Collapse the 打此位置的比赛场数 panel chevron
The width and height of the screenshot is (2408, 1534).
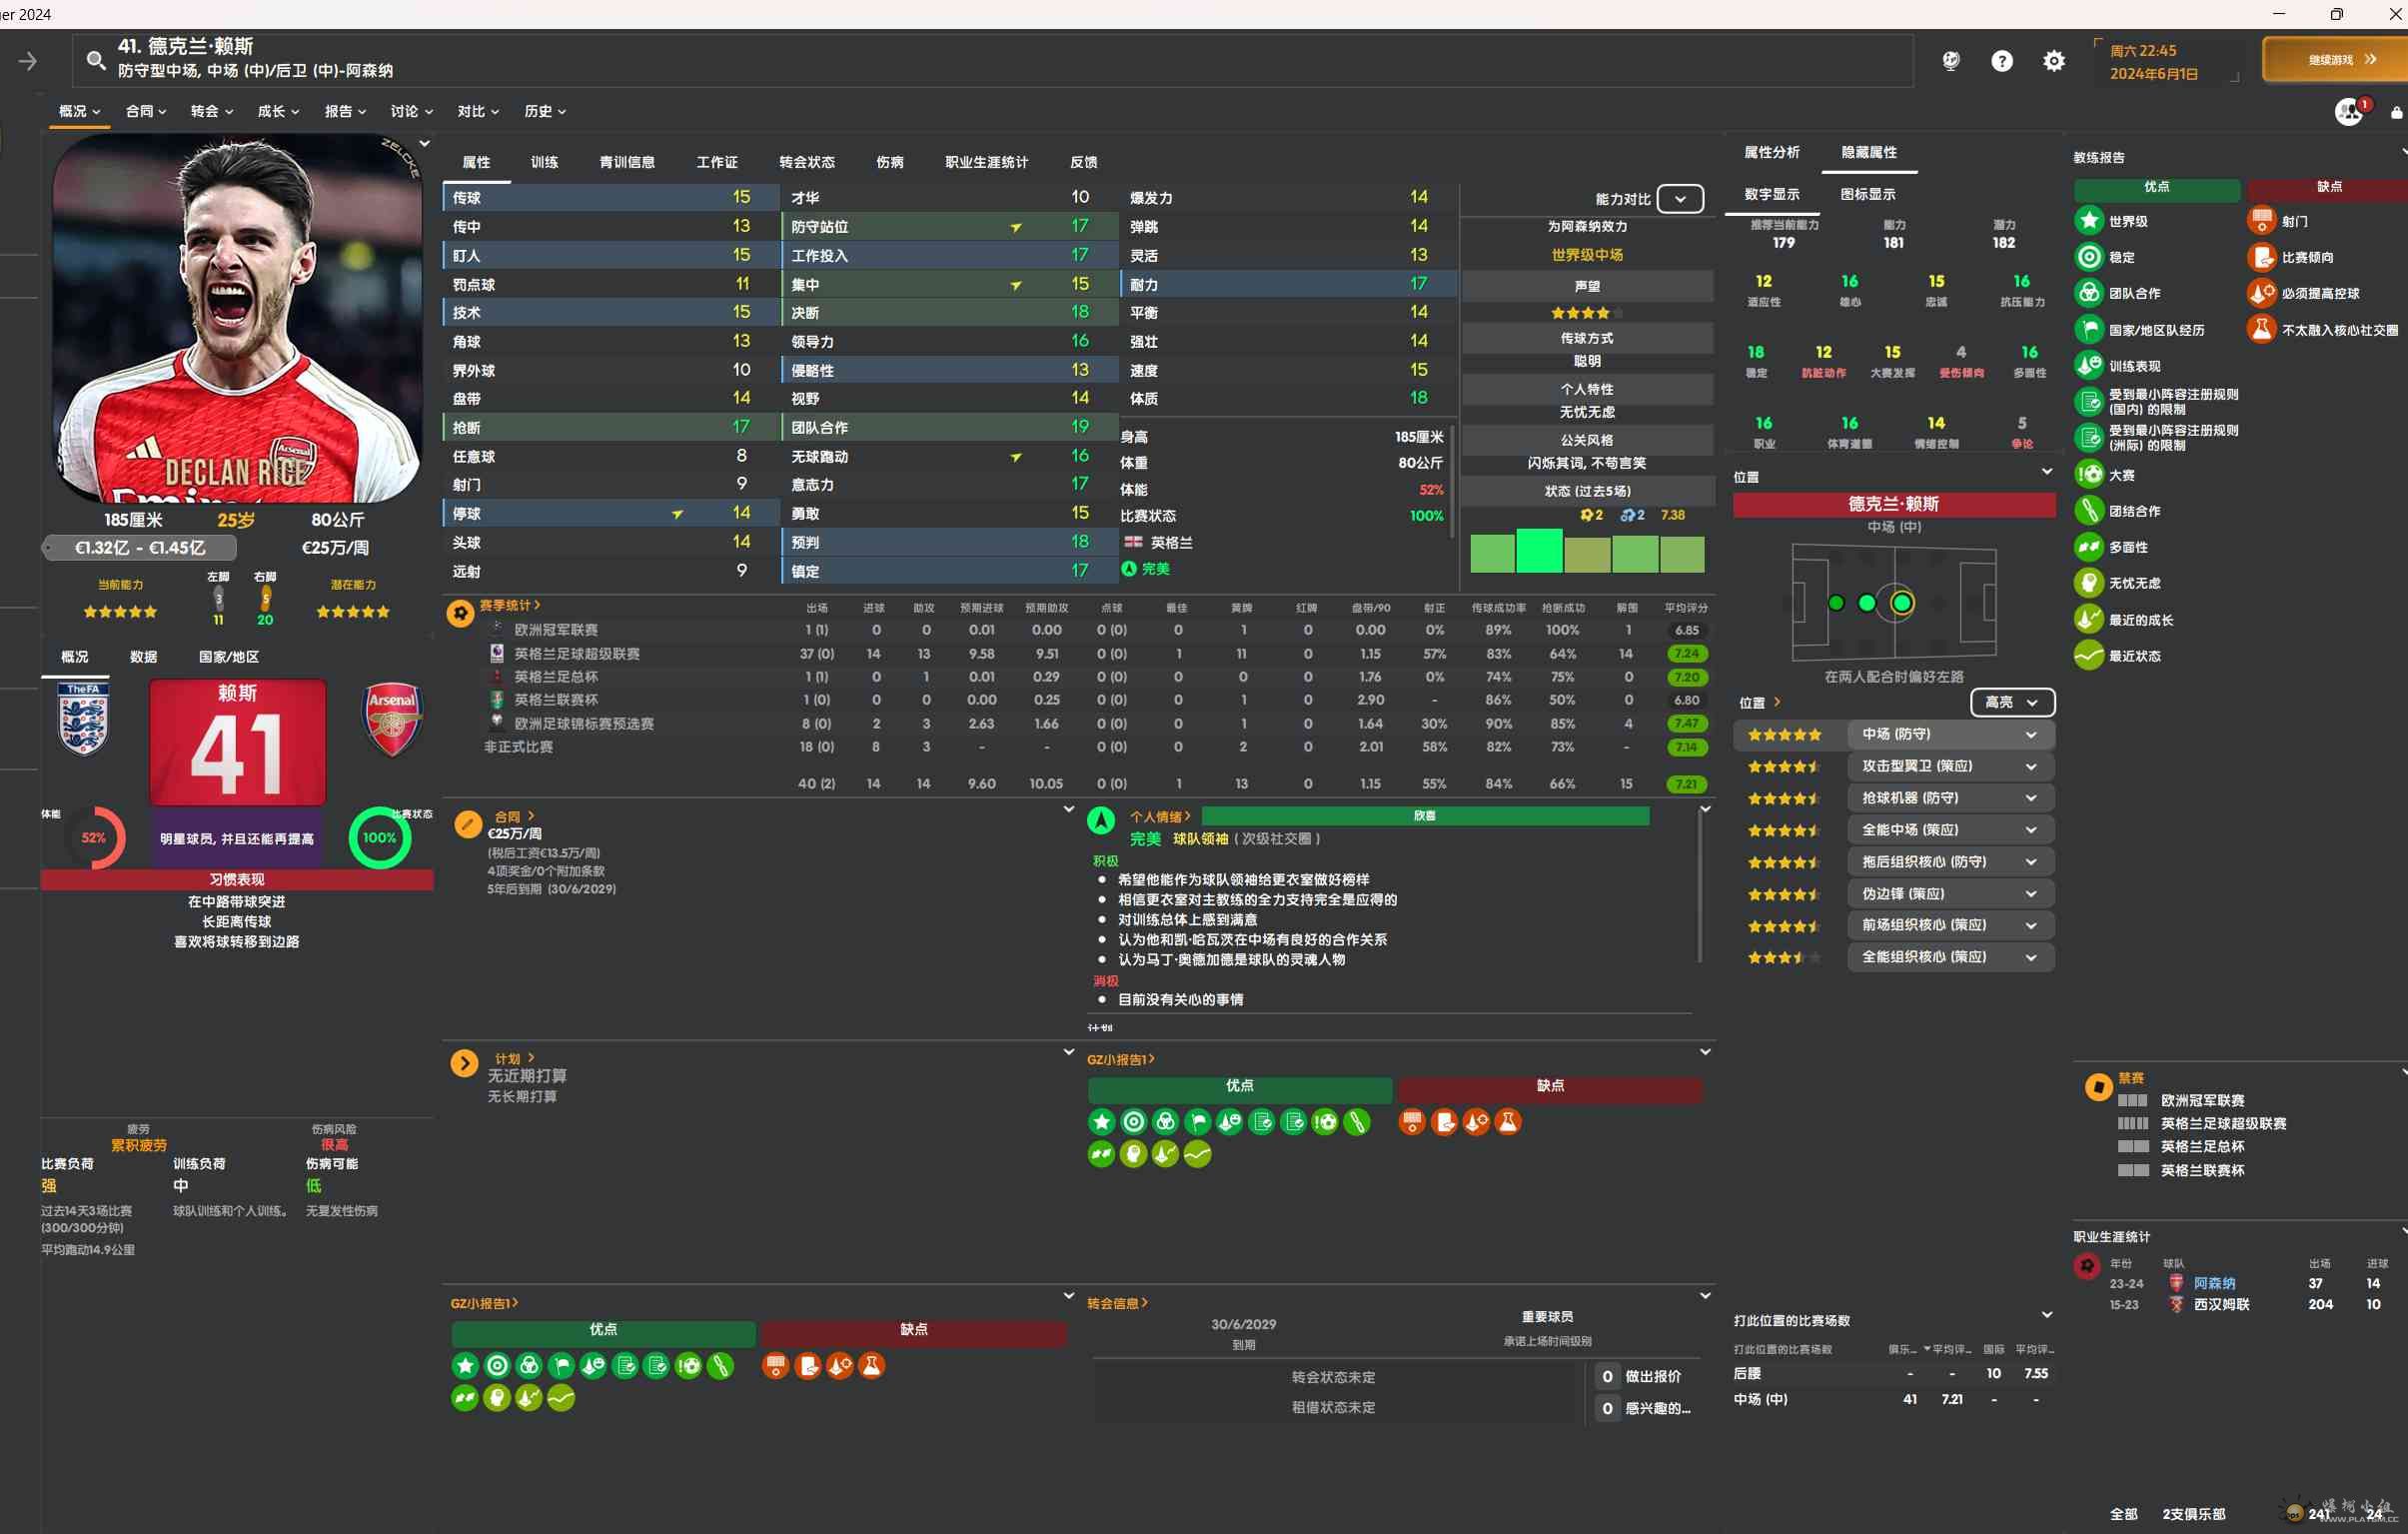click(x=2047, y=1315)
